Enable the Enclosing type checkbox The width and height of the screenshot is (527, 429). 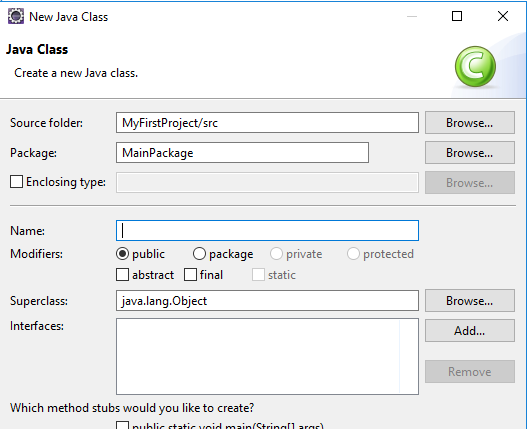(16, 182)
